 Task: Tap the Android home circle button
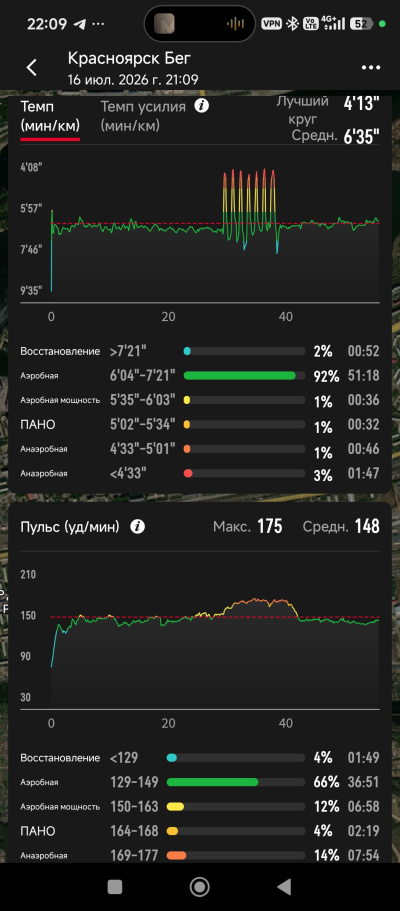pyautogui.click(x=199, y=886)
